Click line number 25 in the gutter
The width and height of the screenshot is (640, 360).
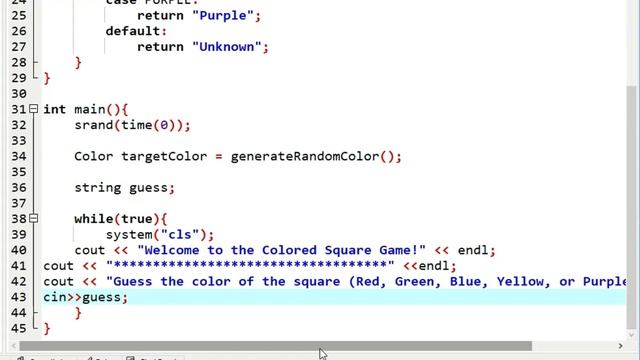(x=19, y=16)
